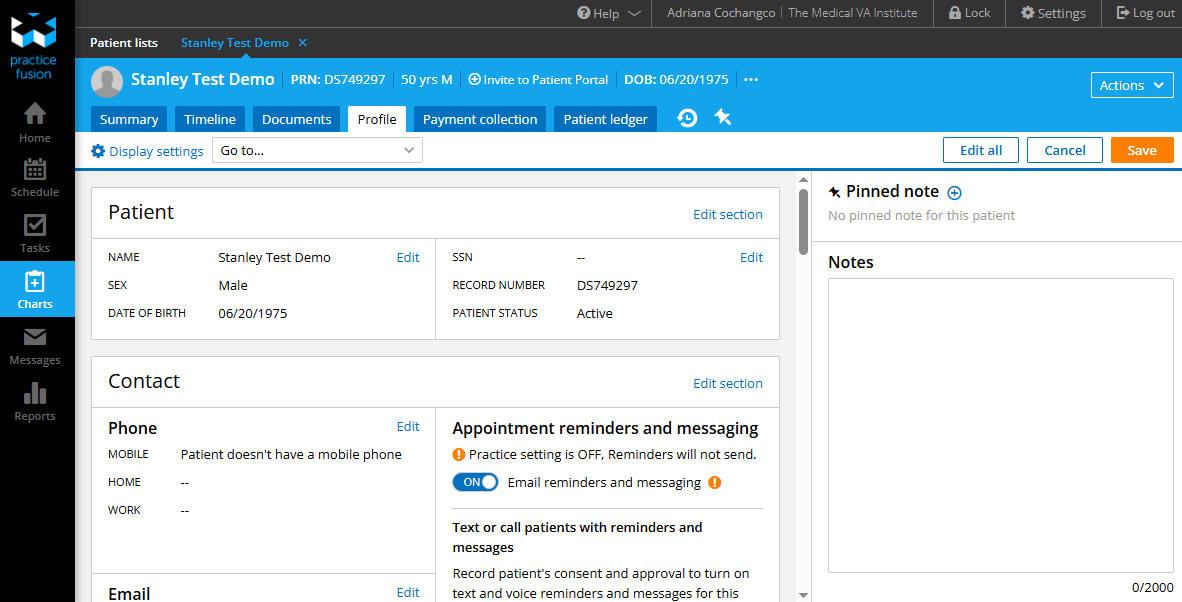Click orange warning icon beside Practice setting

point(458,454)
